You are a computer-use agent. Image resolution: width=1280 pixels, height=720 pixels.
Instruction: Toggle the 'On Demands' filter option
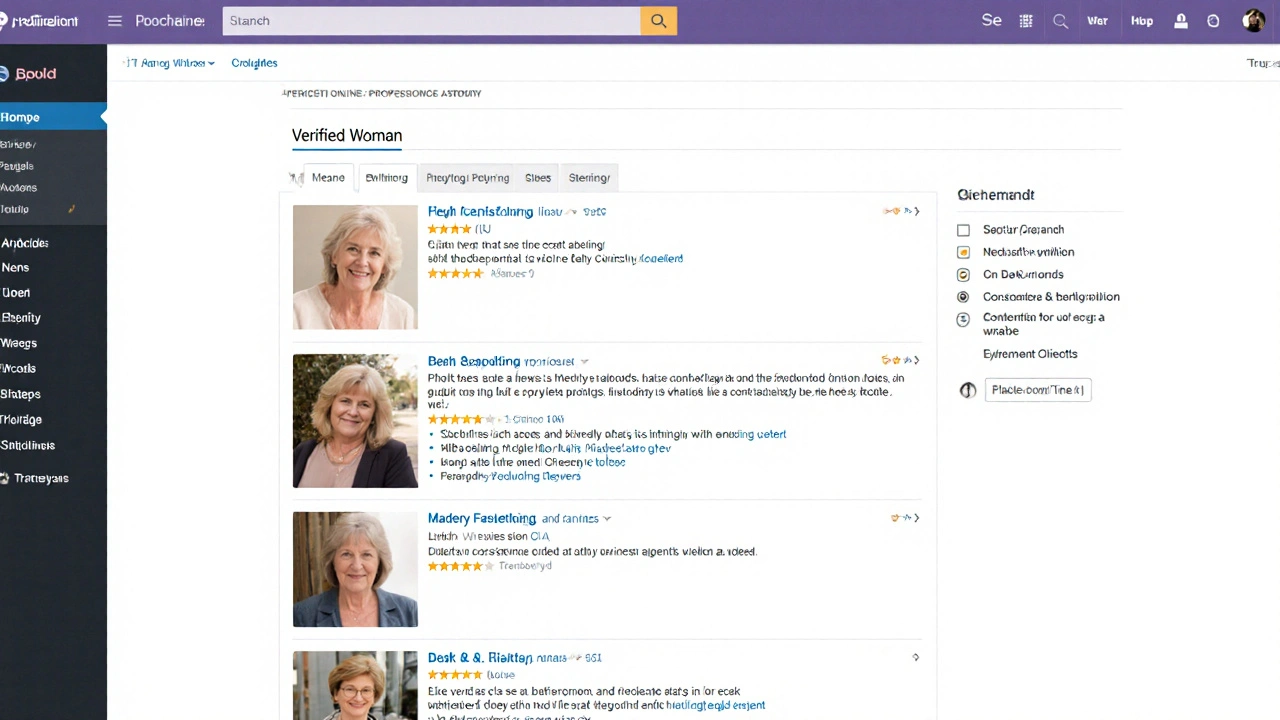click(x=963, y=274)
